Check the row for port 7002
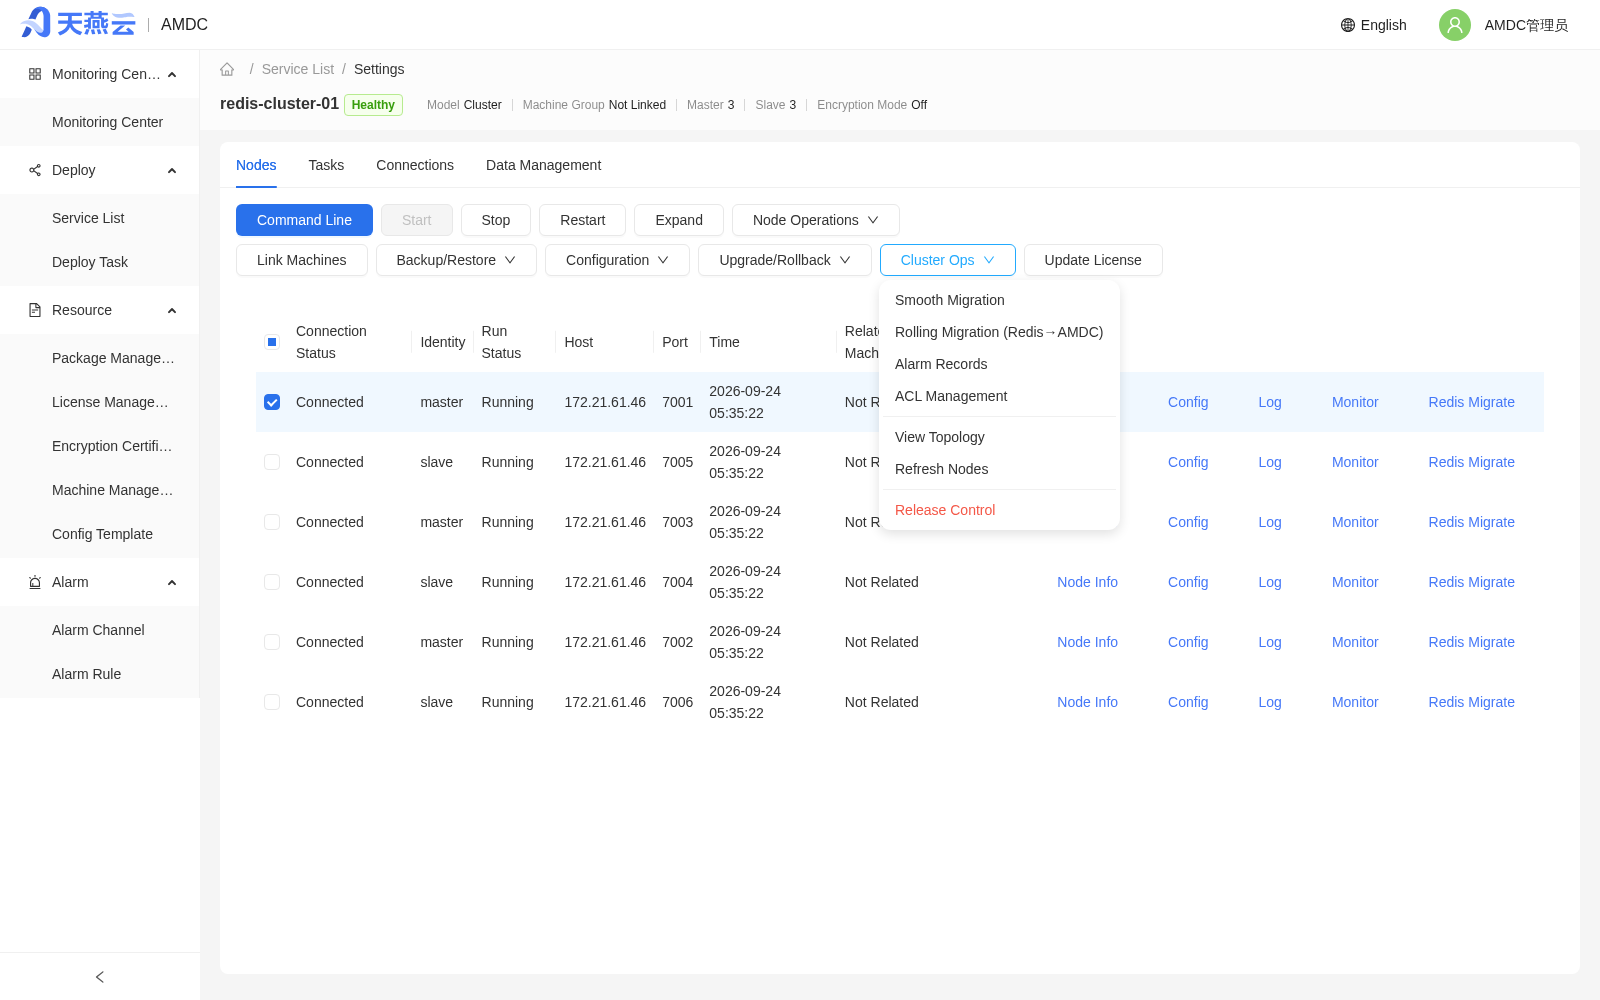The width and height of the screenshot is (1600, 1000). point(272,642)
